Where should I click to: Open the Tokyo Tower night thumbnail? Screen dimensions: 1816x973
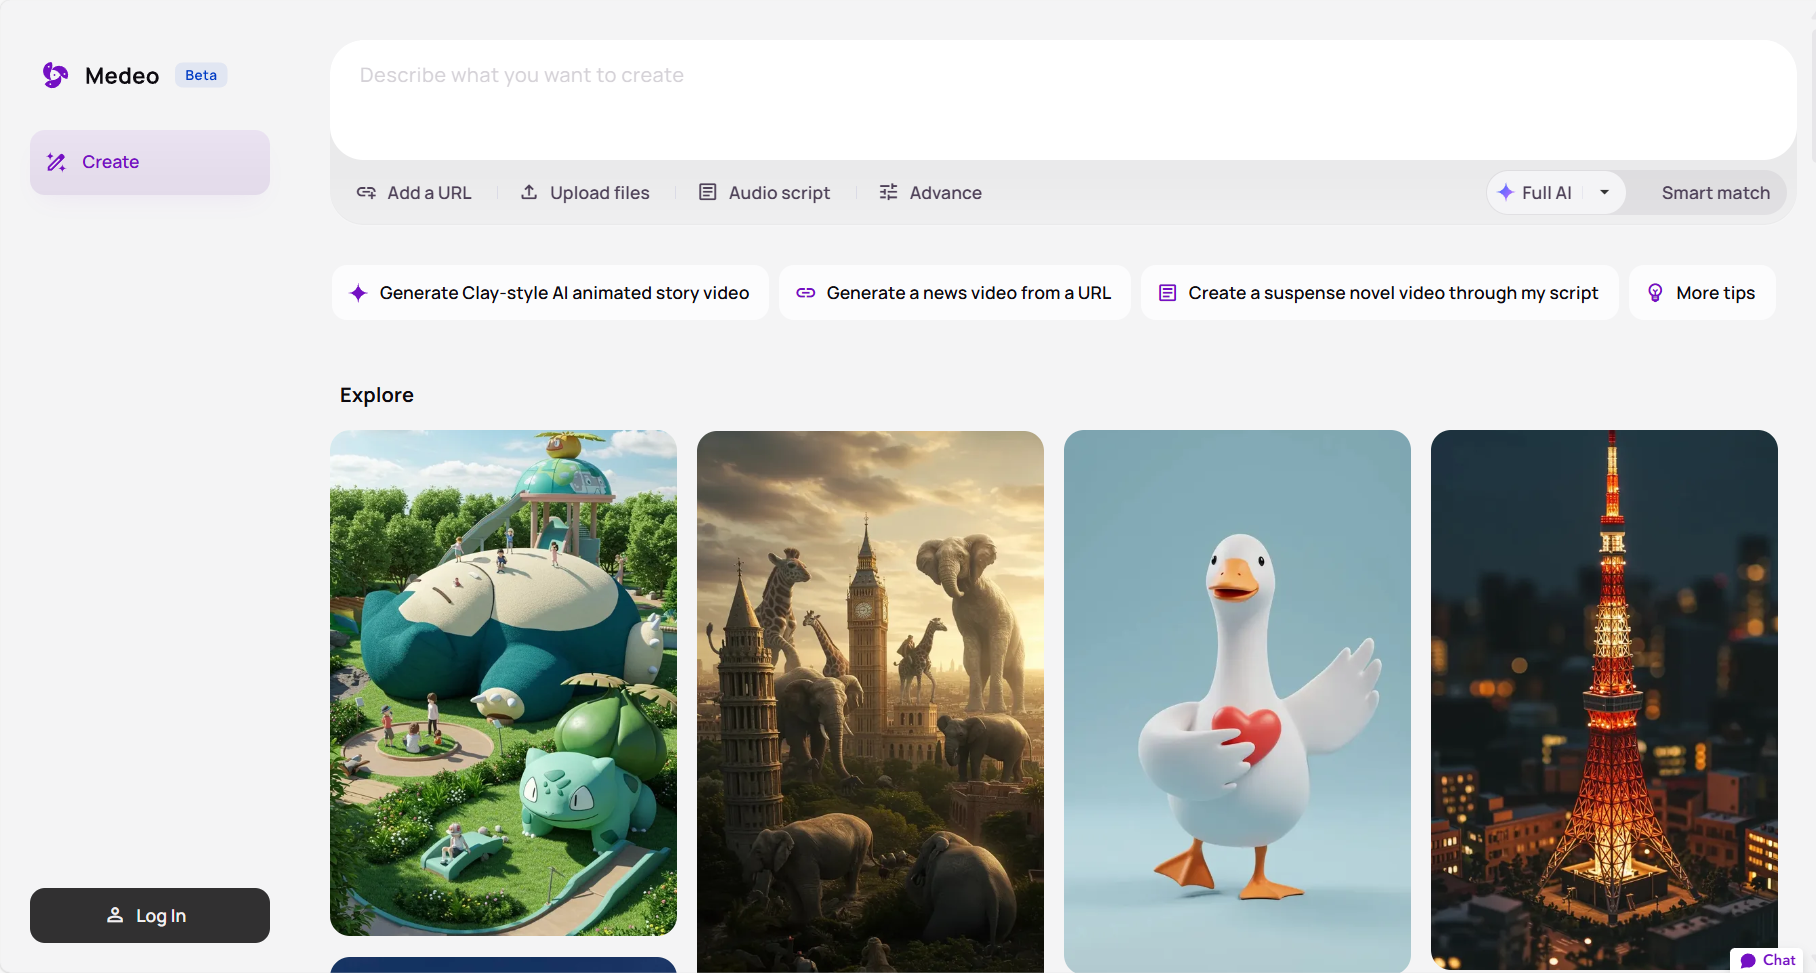pyautogui.click(x=1604, y=700)
